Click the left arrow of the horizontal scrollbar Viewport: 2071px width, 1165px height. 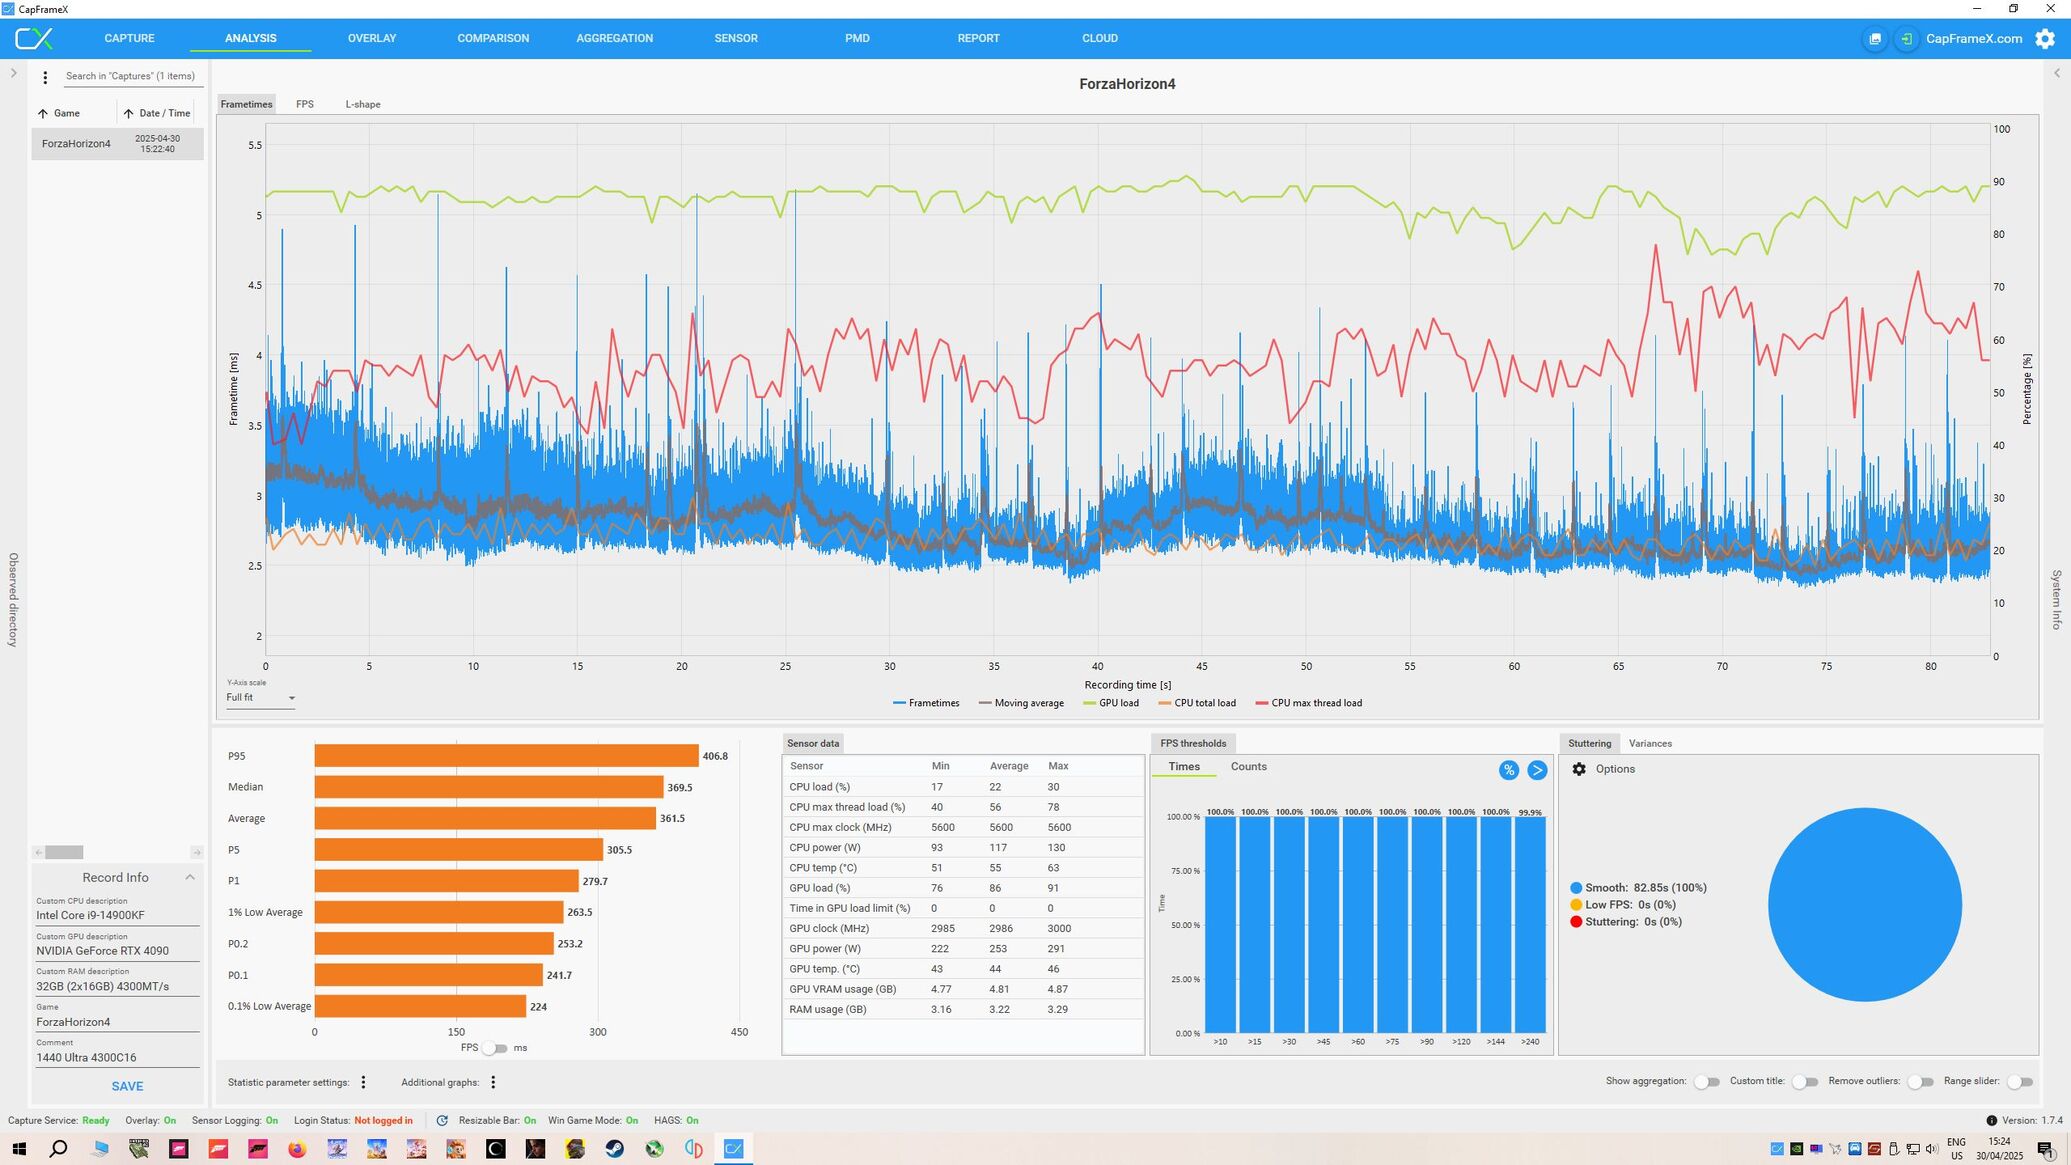(x=38, y=852)
